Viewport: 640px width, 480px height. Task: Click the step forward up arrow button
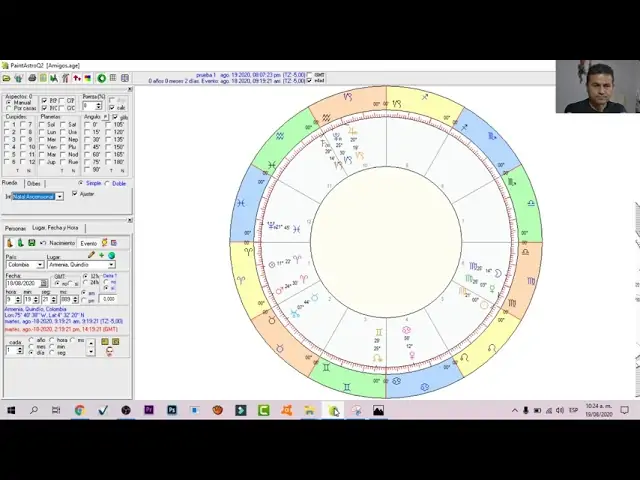(91, 343)
